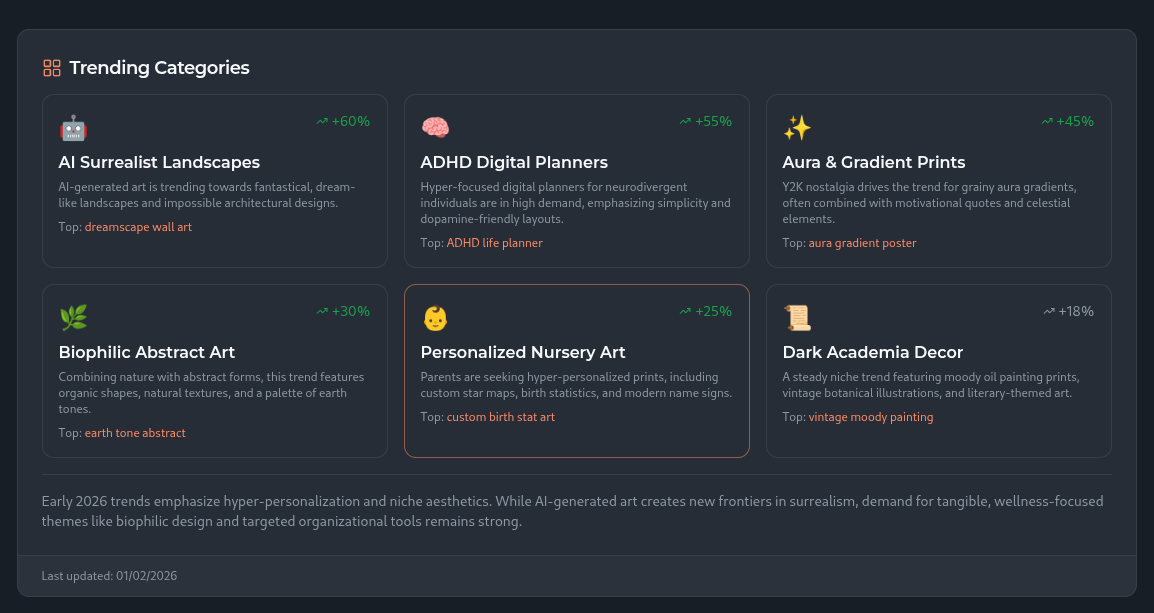
Task: Open the vintage moody painting link
Action: point(871,417)
